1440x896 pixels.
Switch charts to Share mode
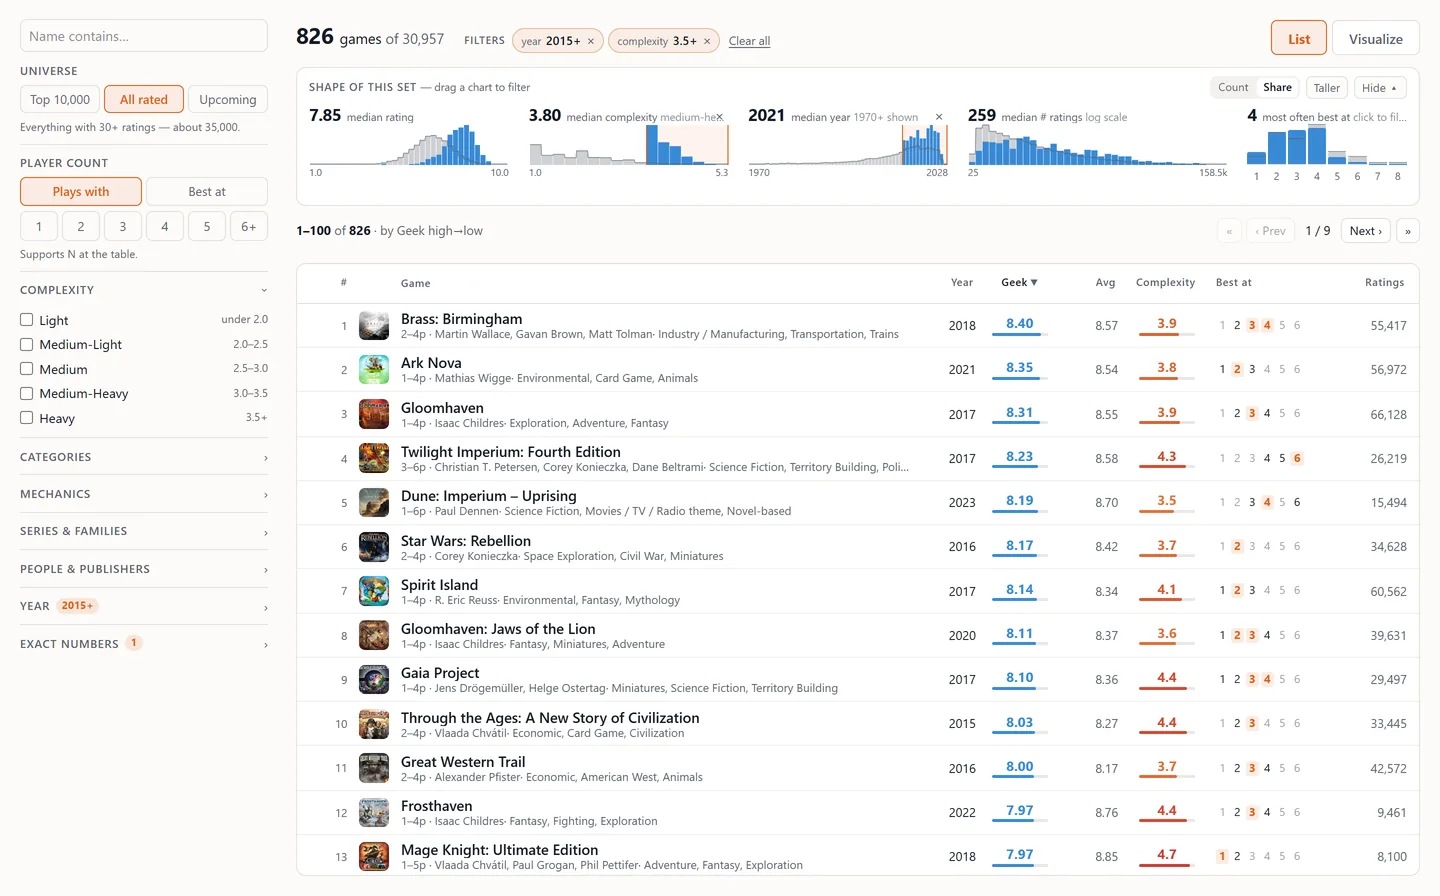(x=1277, y=88)
